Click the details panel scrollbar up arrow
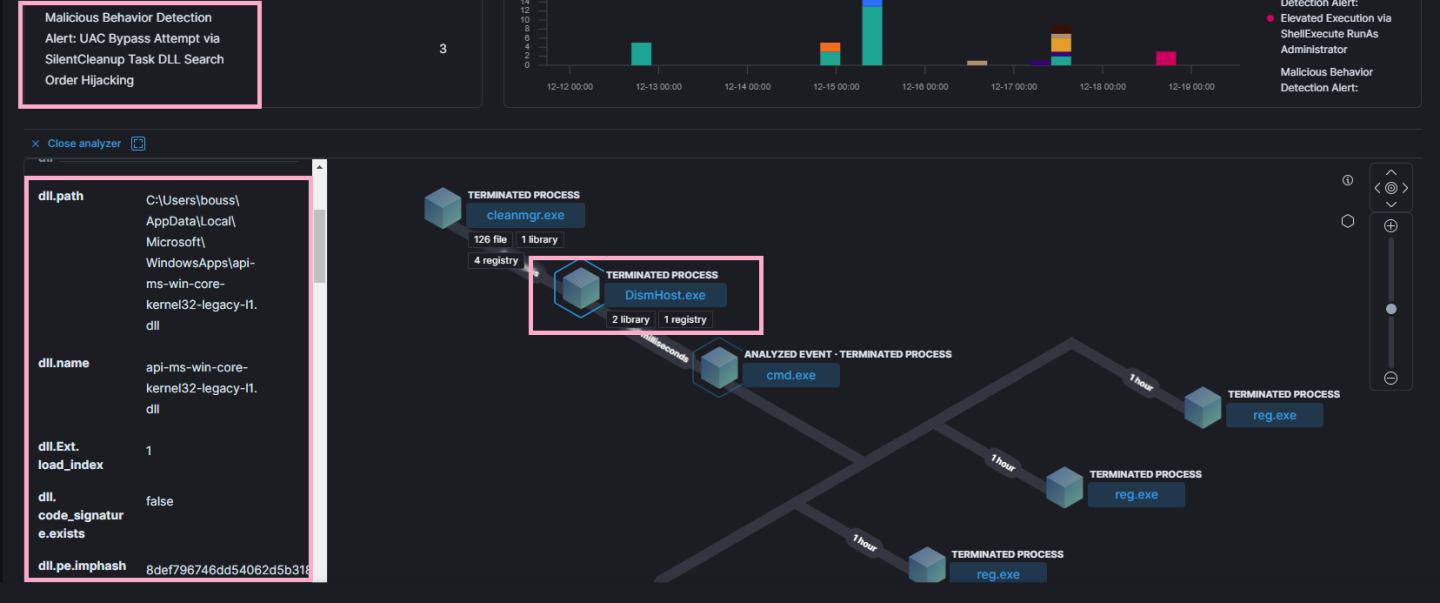 click(319, 168)
